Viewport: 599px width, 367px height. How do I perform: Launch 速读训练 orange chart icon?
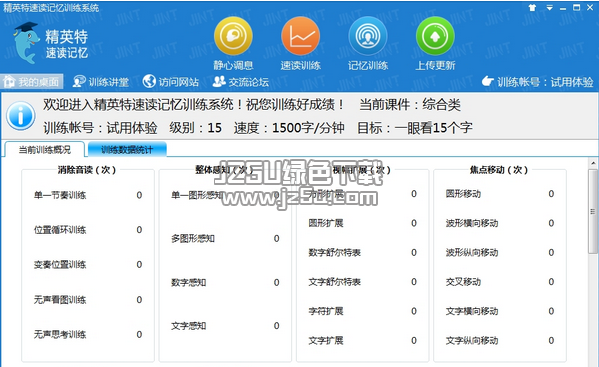click(300, 36)
